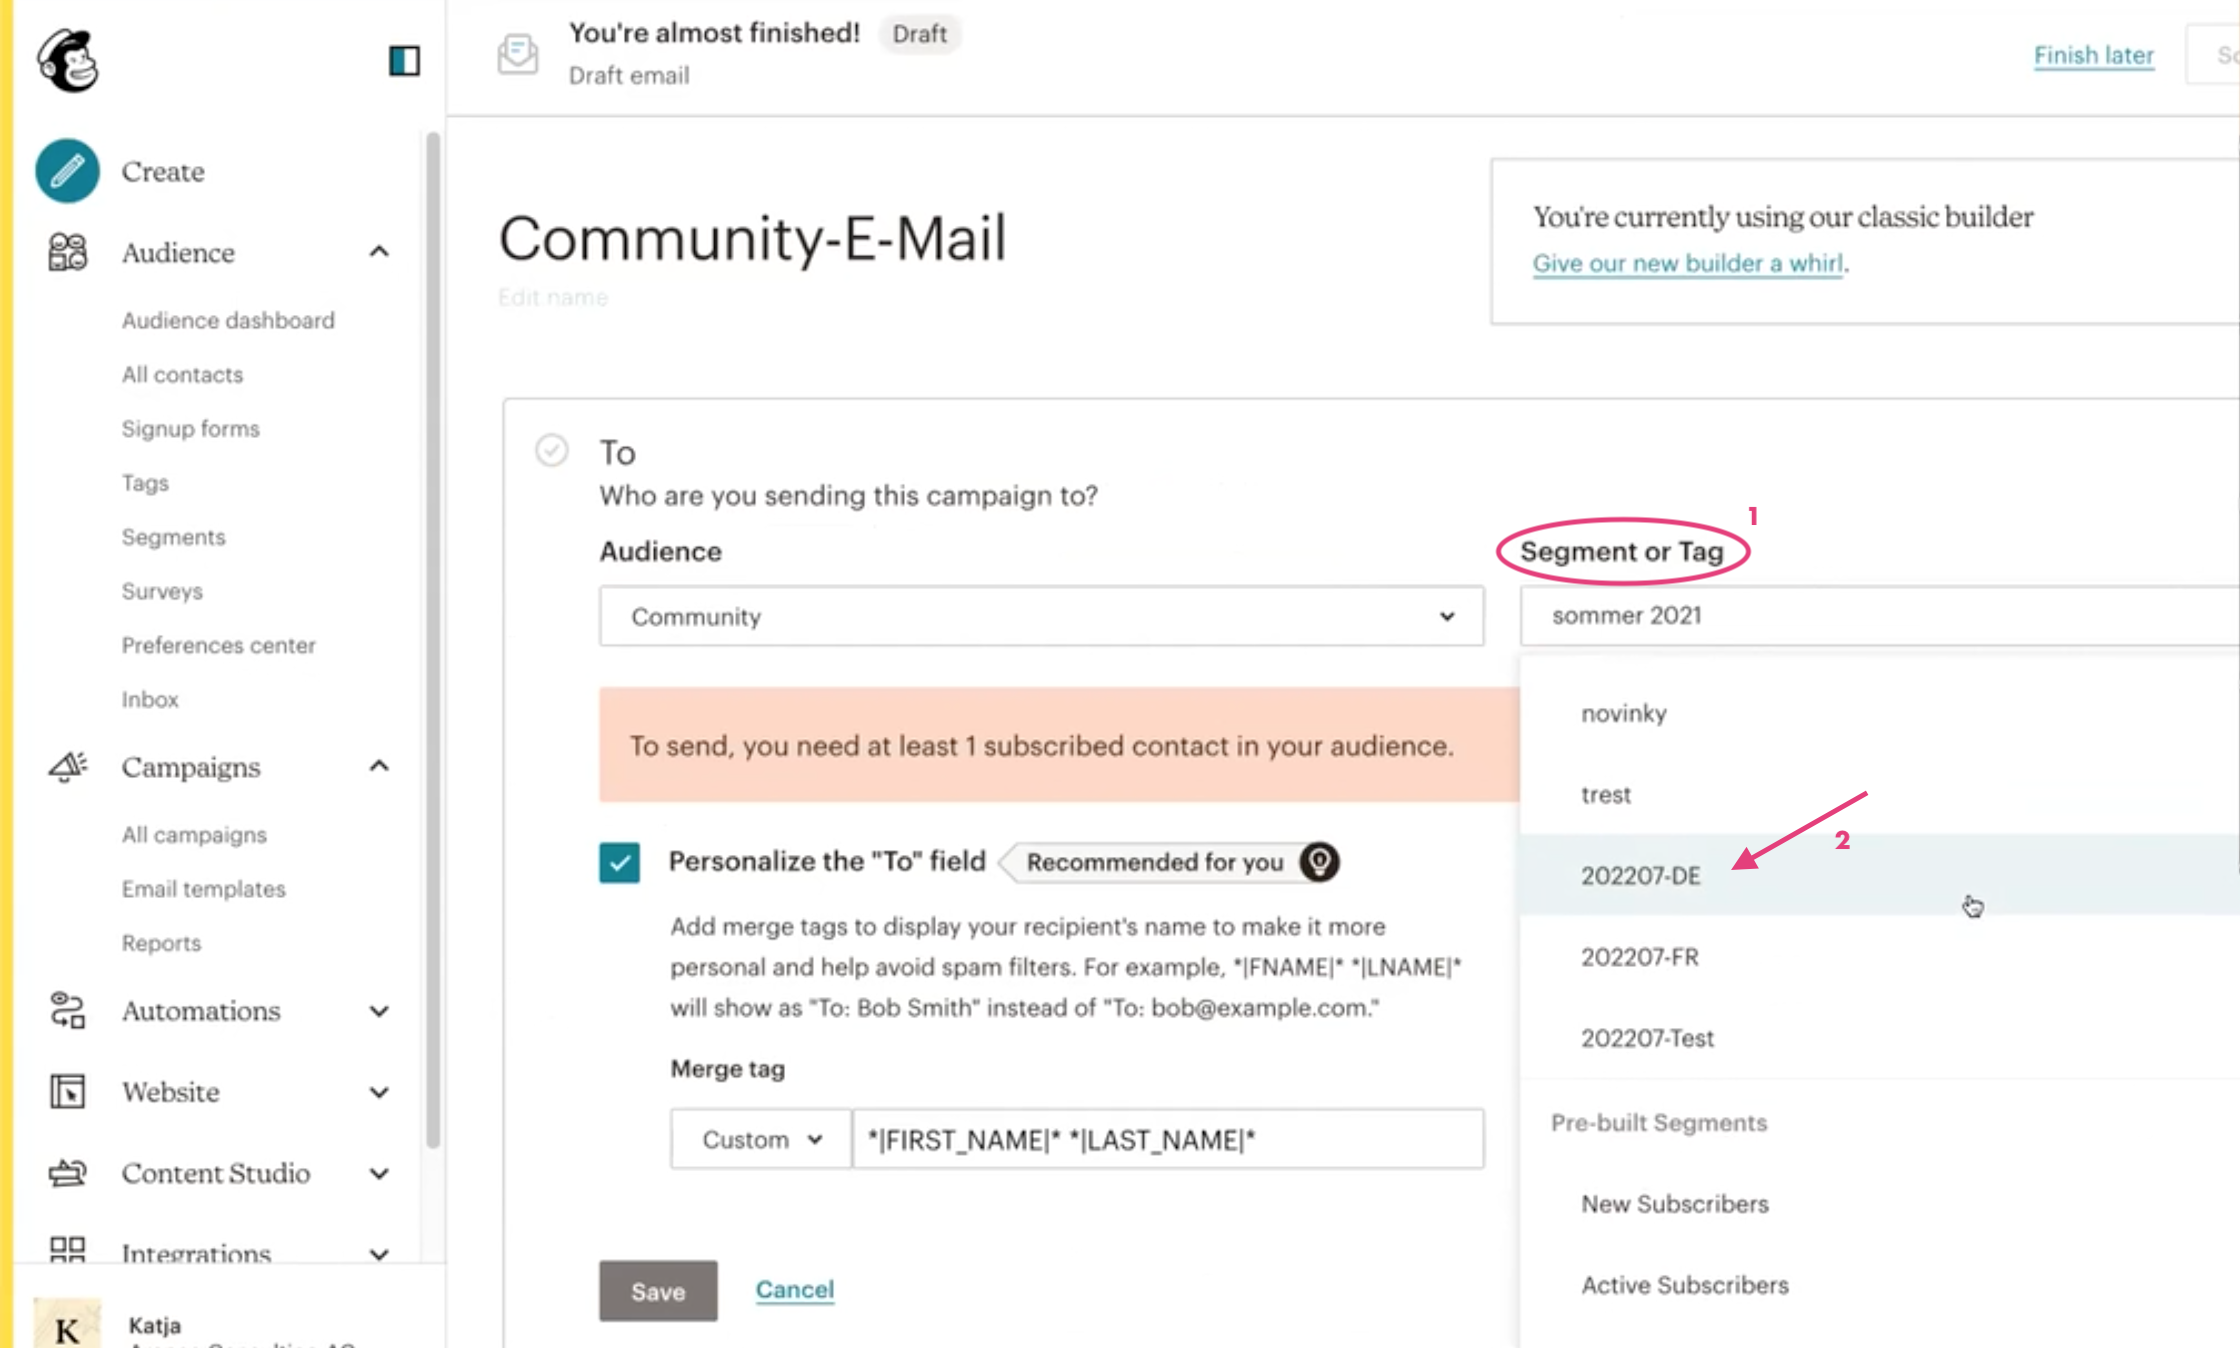Choose the New Subscribers pre-built segment
Screen dimensions: 2240x1348
pos(1674,1204)
